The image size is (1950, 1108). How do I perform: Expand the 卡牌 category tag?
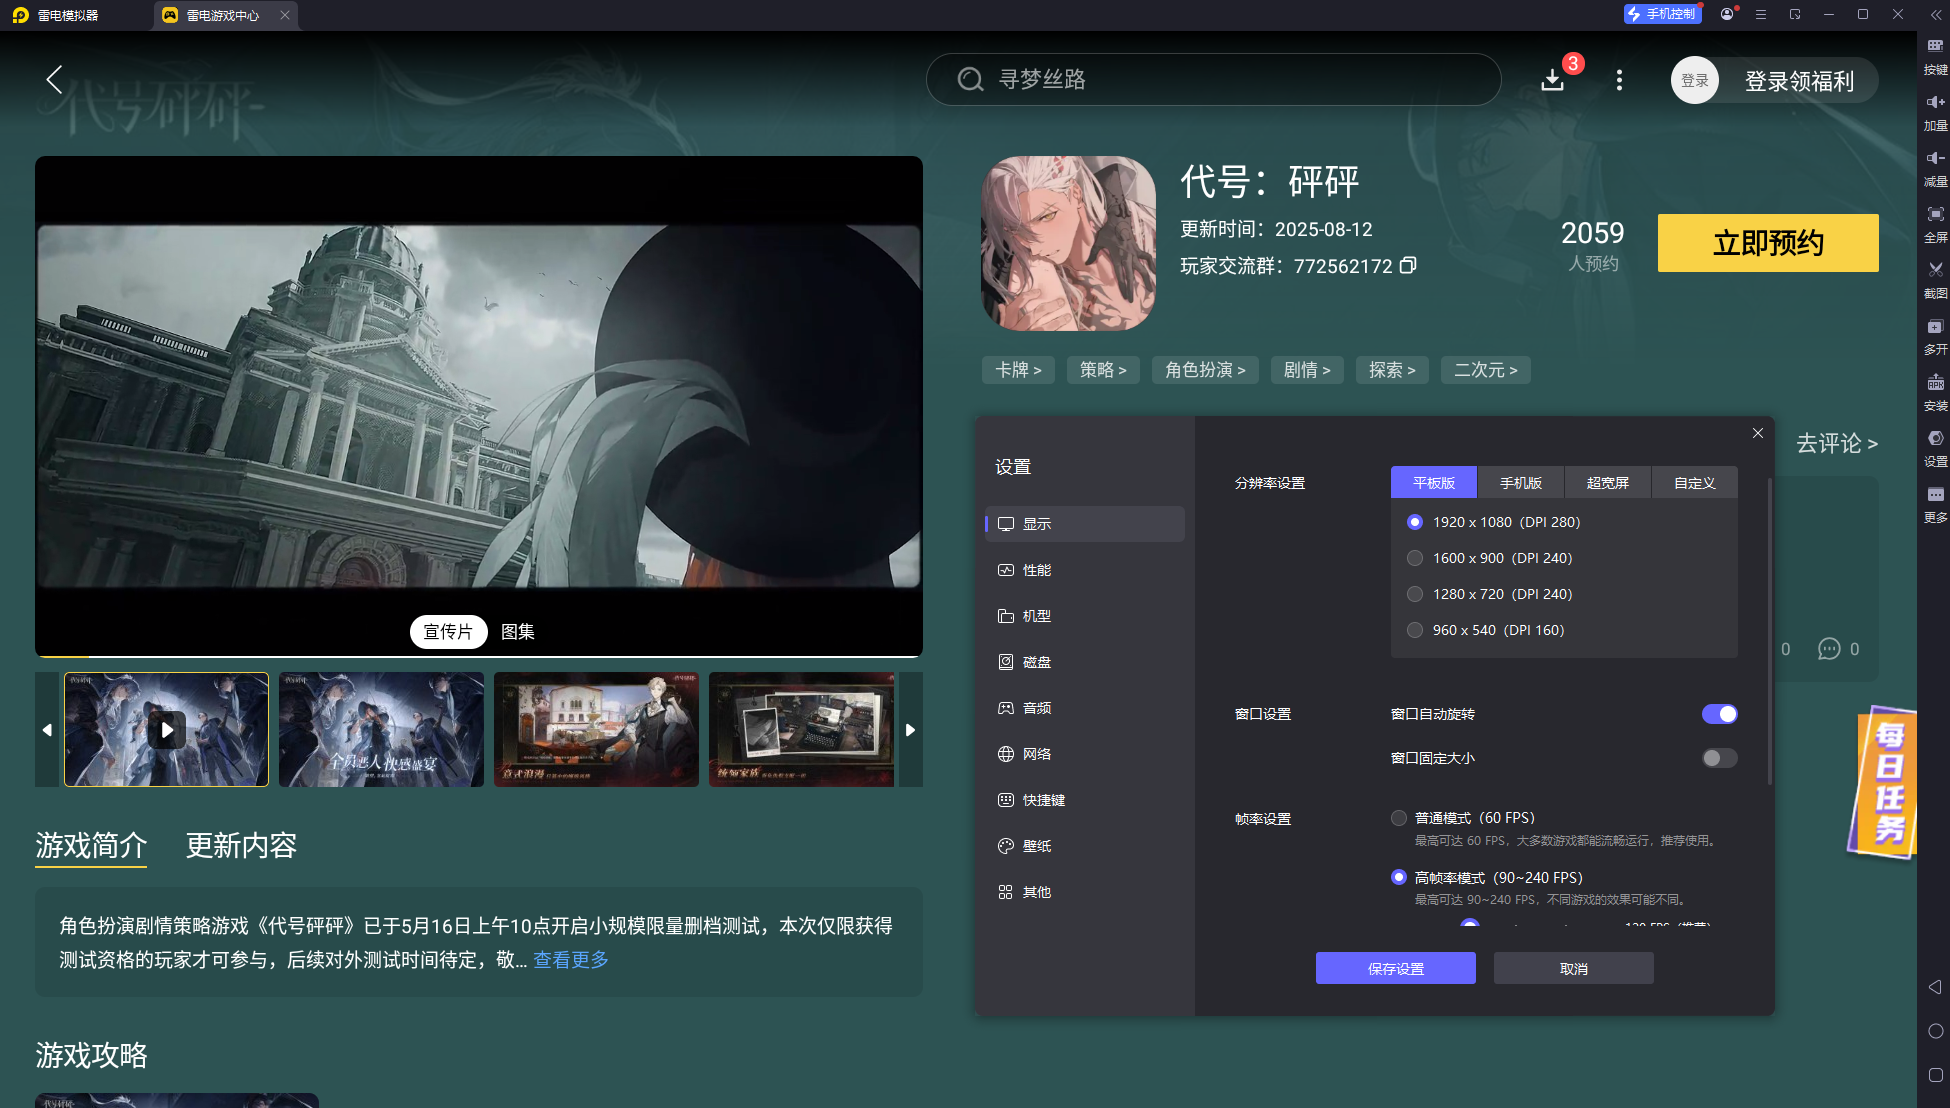click(1017, 369)
